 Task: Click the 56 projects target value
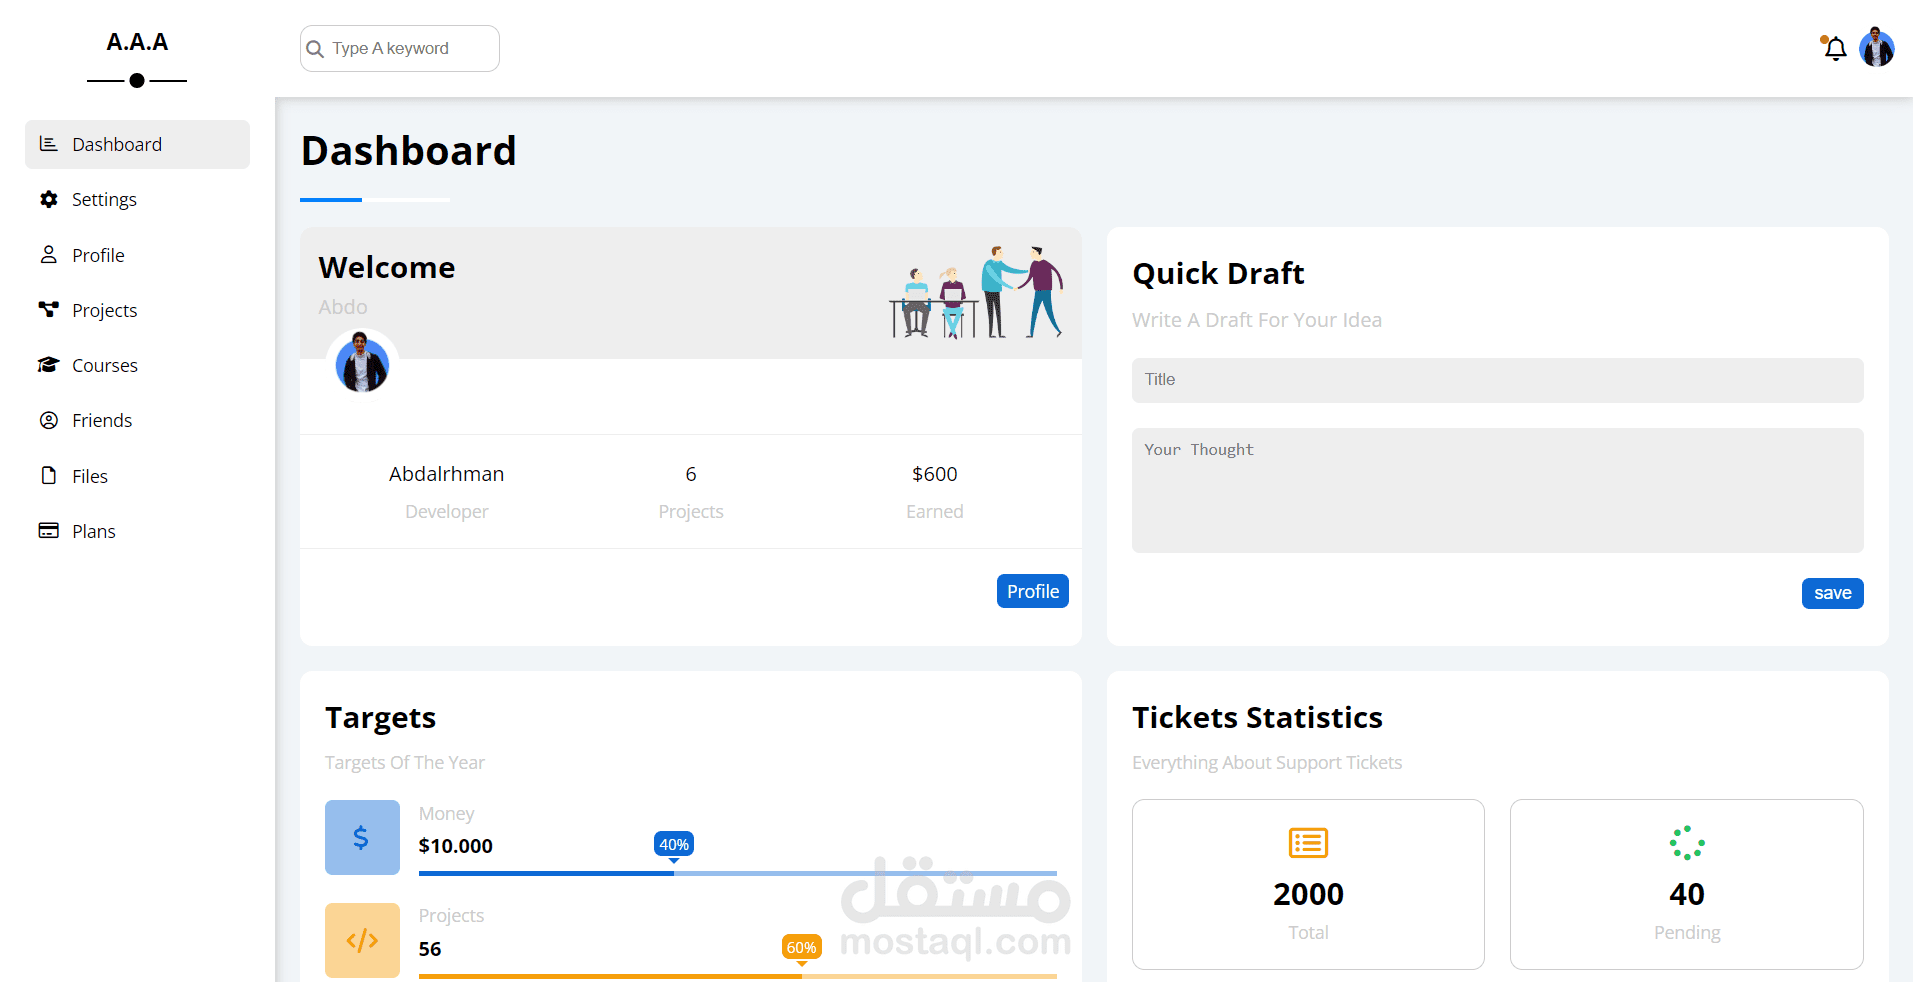tap(430, 949)
